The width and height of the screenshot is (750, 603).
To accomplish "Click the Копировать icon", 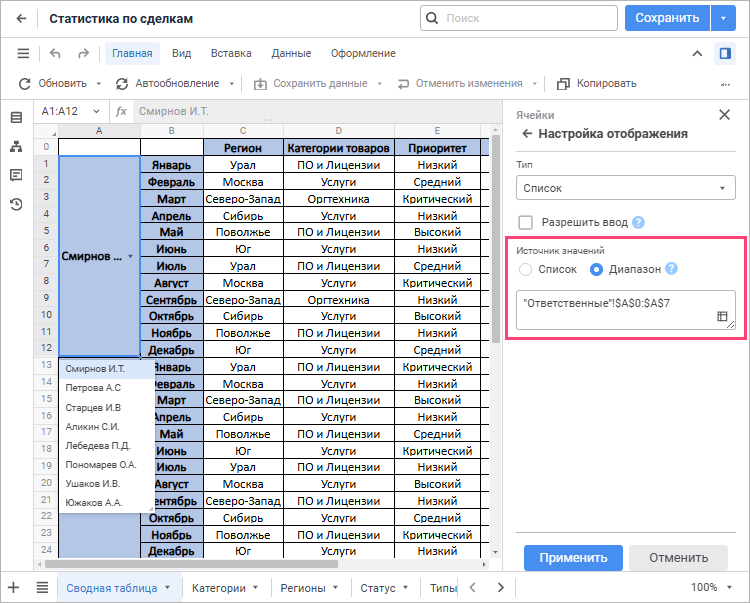I will pyautogui.click(x=563, y=84).
